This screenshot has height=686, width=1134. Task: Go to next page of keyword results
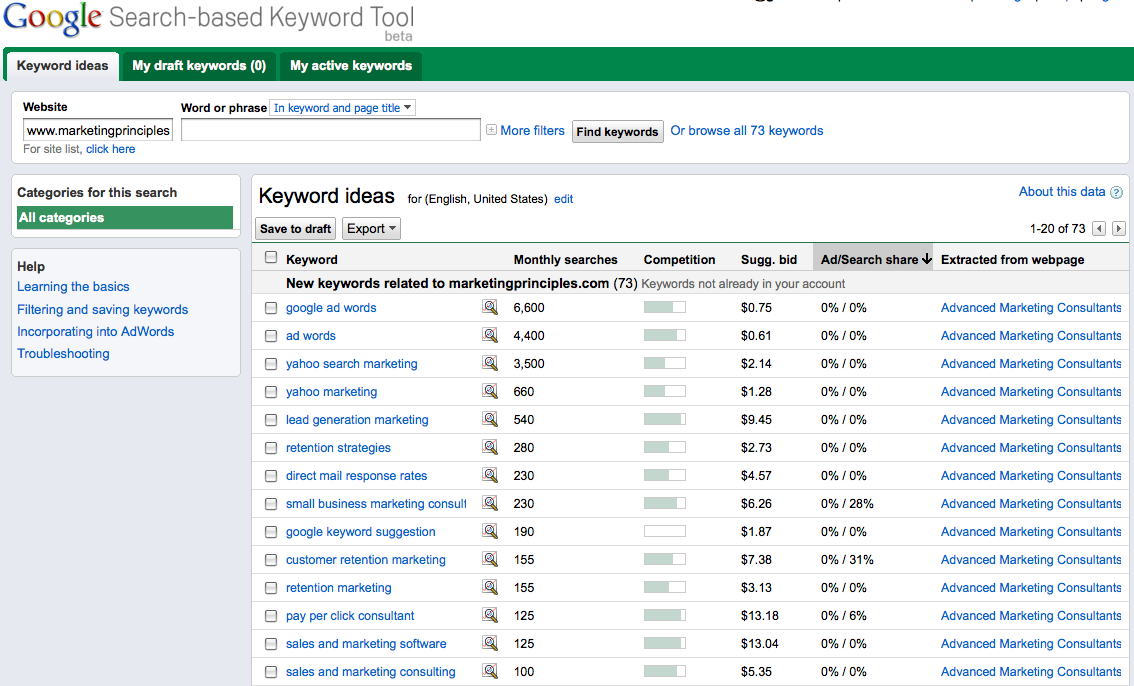click(x=1118, y=229)
